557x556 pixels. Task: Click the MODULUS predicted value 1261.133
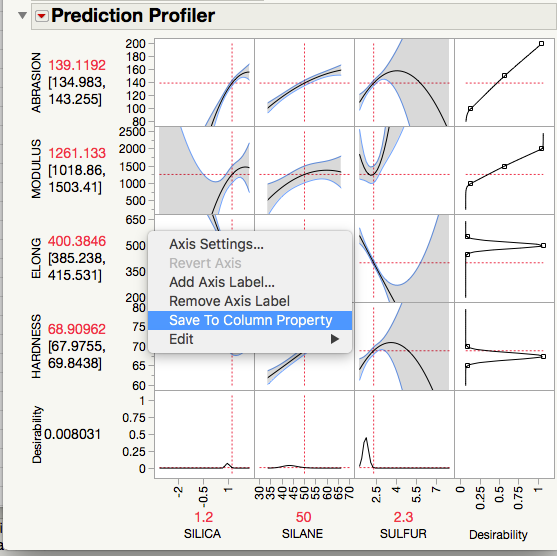point(77,153)
